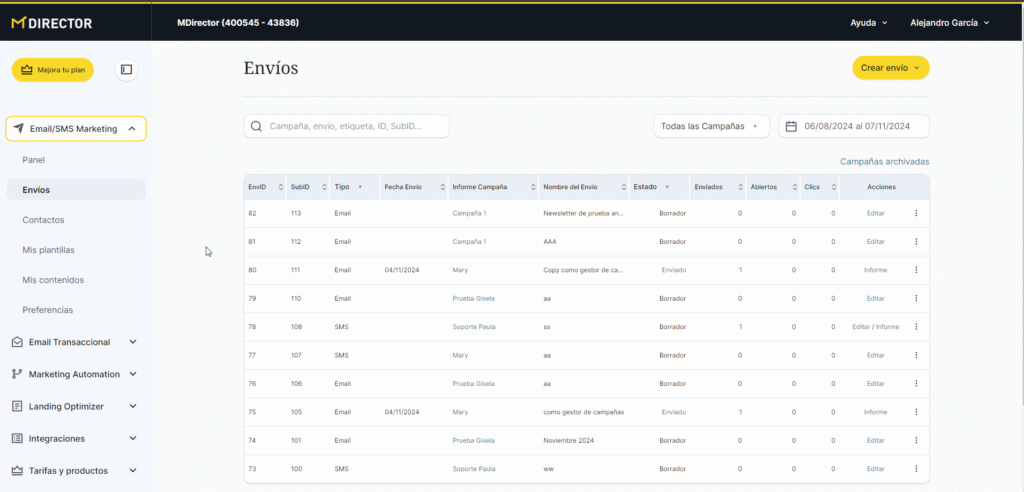The image size is (1024, 492).
Task: Open the Todas las Campañas dropdown
Action: click(712, 126)
